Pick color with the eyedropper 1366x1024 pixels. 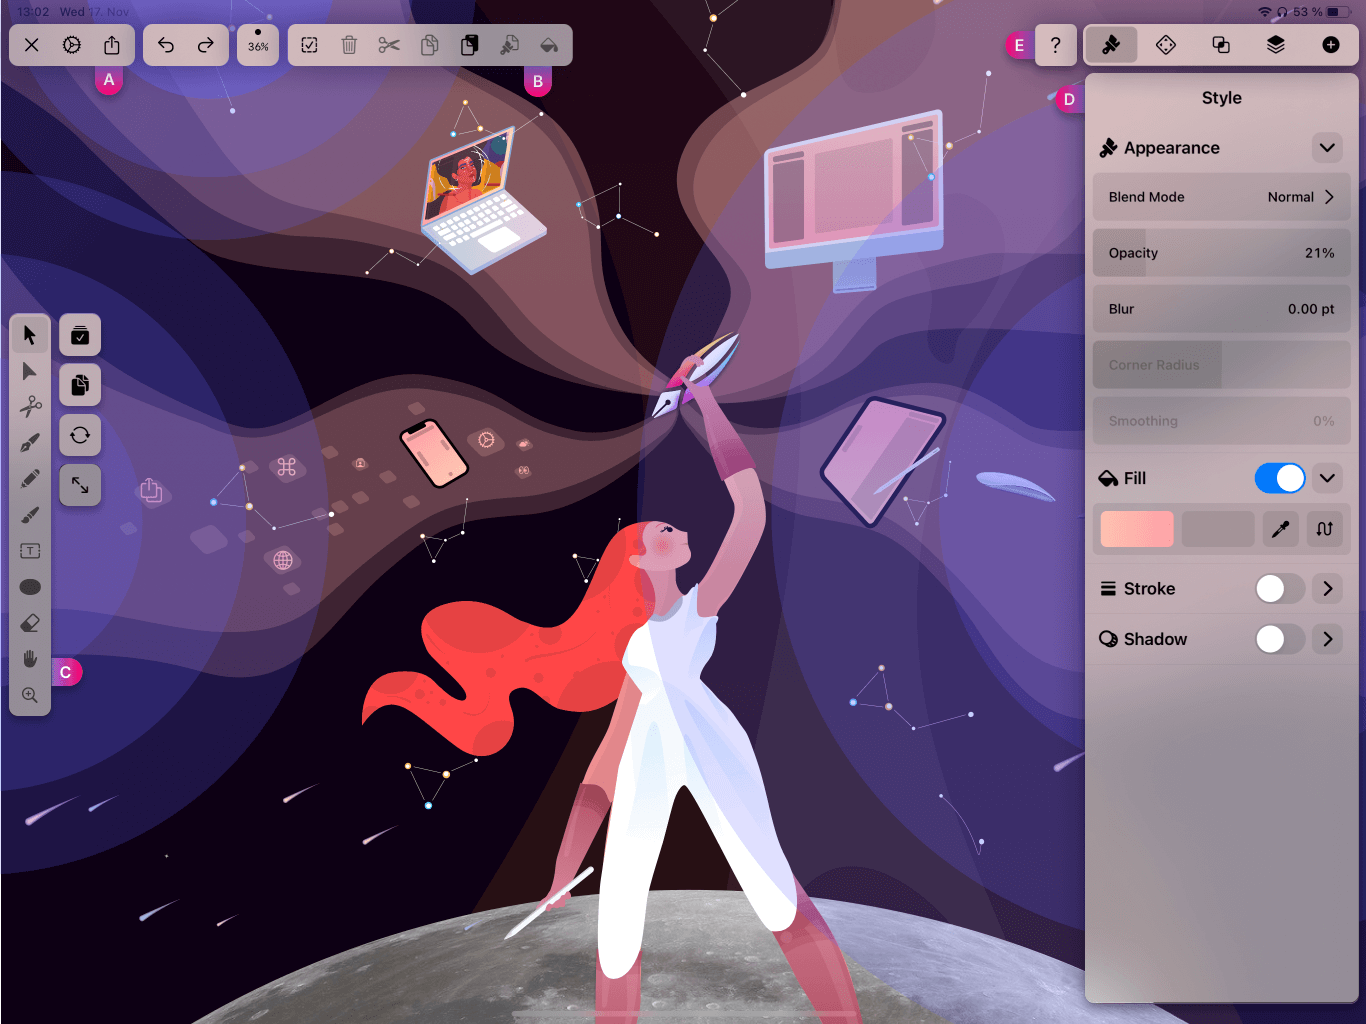[1280, 529]
